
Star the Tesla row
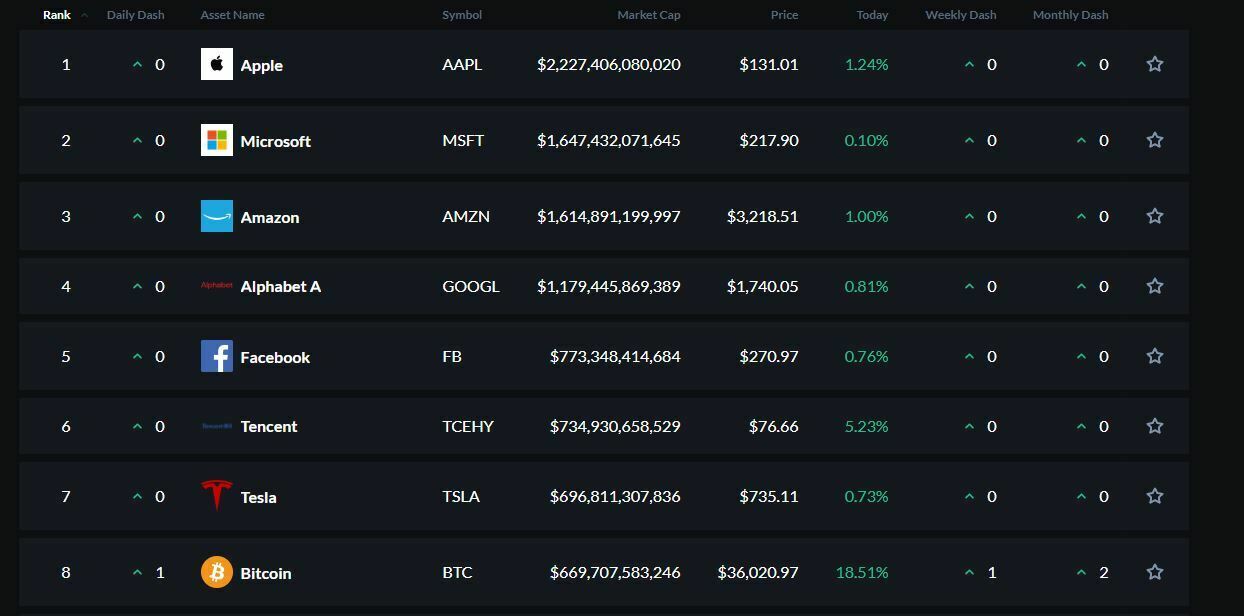[x=1154, y=495]
